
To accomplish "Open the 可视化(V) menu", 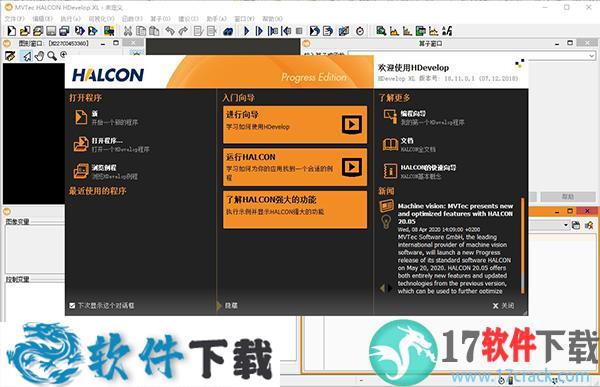I will (101, 18).
